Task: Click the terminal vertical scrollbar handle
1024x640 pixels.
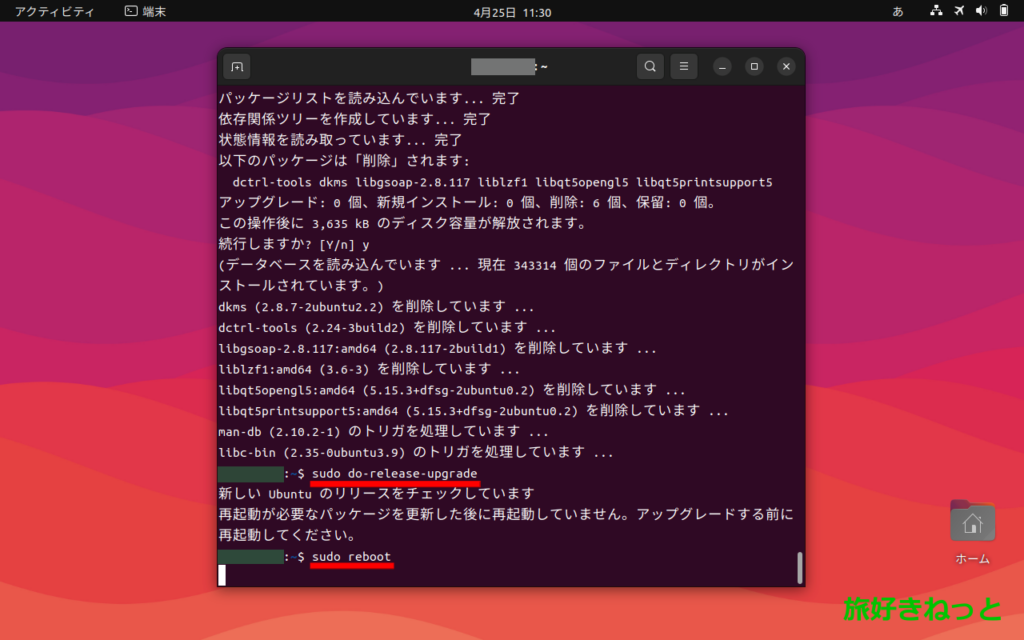Action: [x=799, y=566]
